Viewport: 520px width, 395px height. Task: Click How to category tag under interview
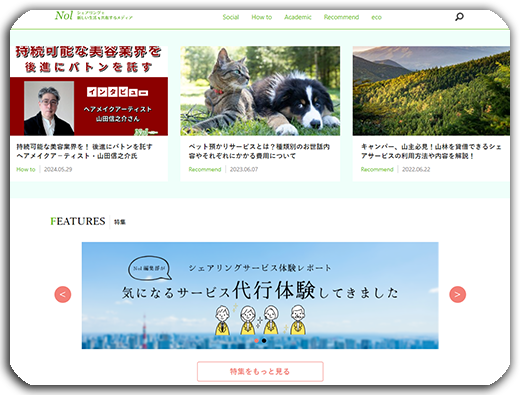(x=26, y=169)
